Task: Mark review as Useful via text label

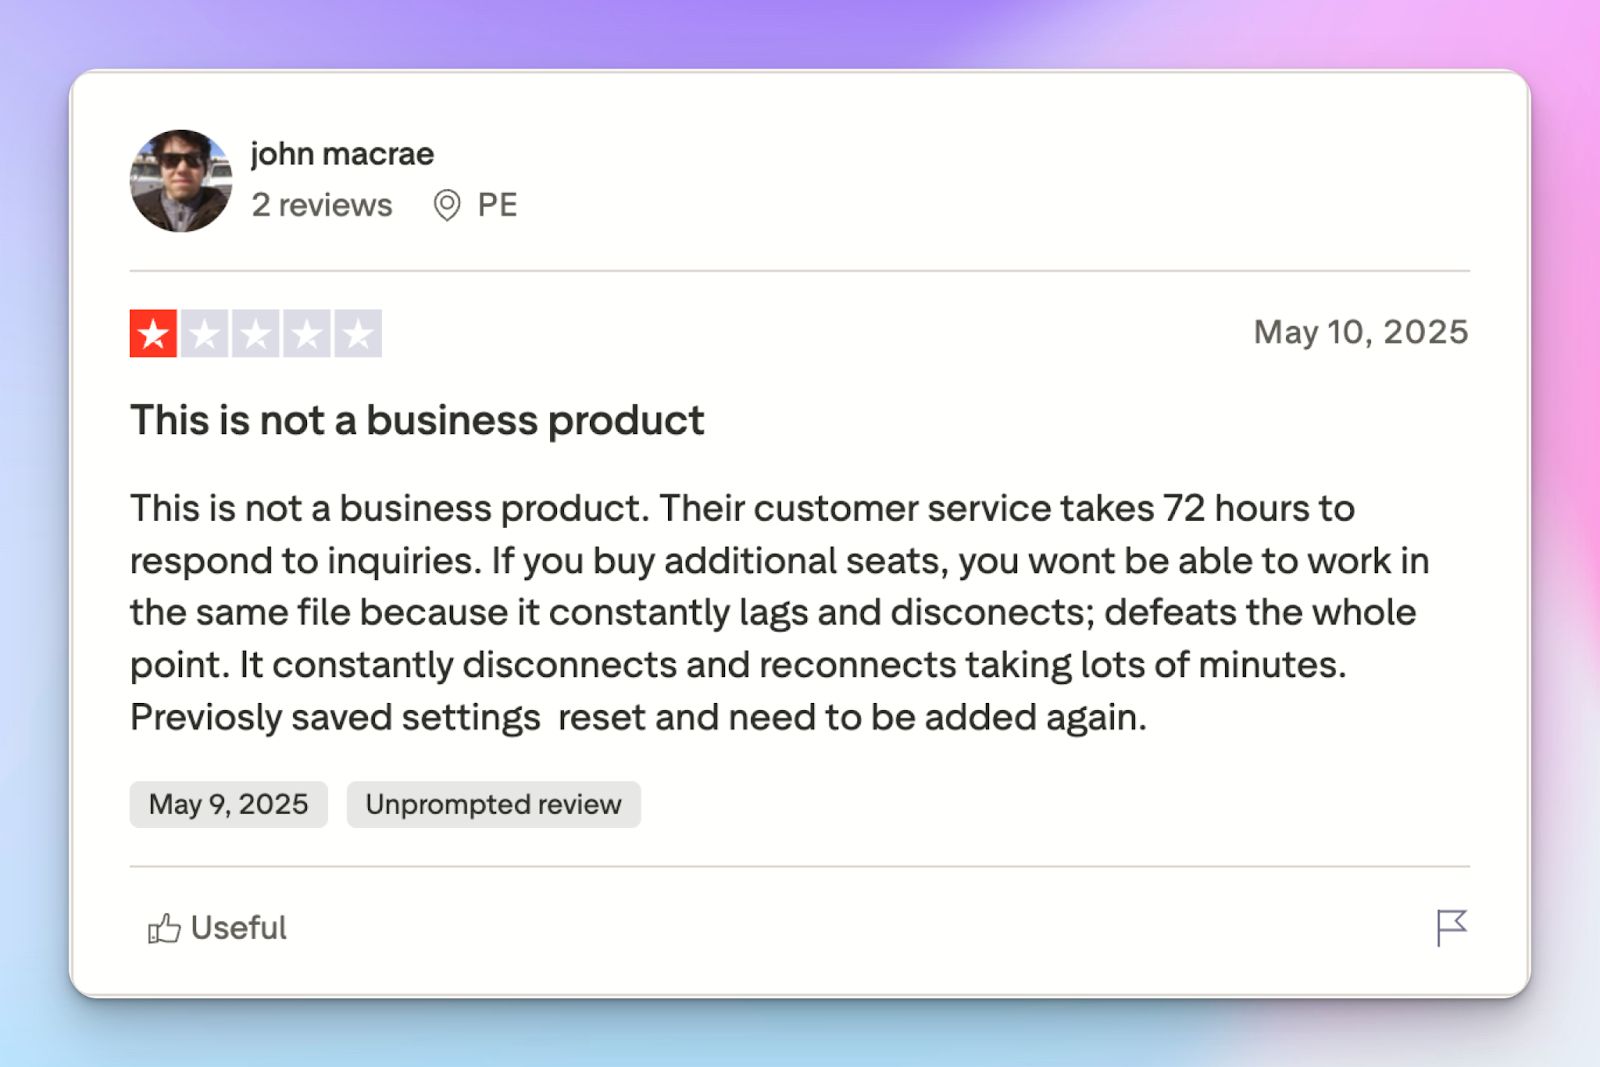Action: [238, 928]
